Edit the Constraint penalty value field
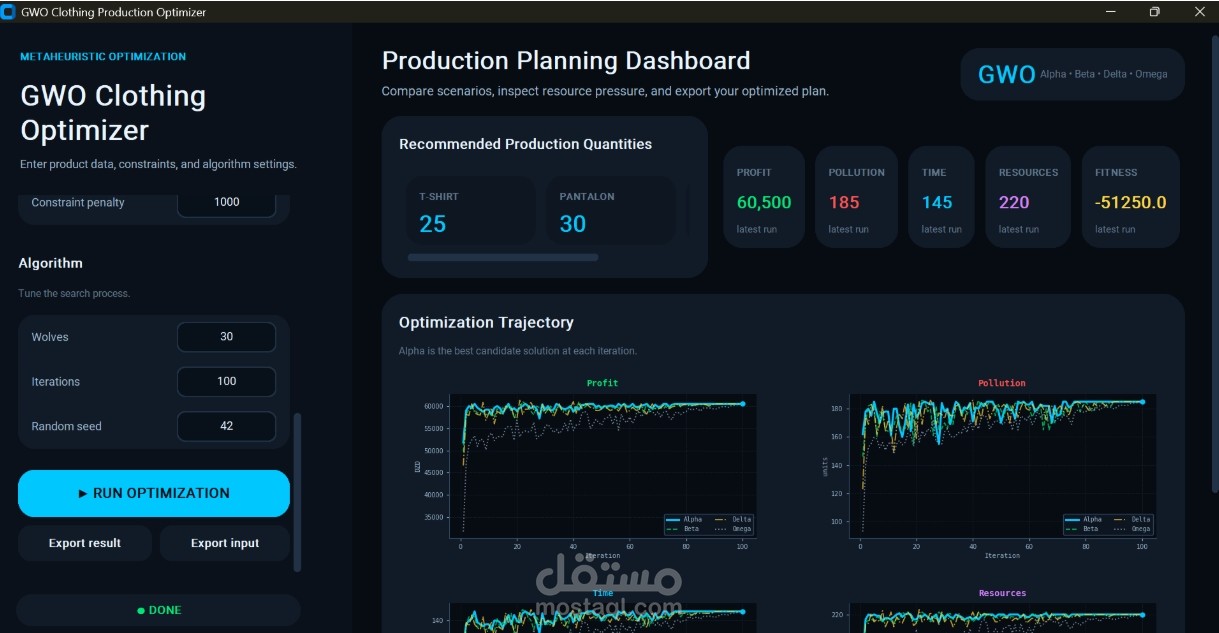Image resolution: width=1219 pixels, height=633 pixels. tap(227, 202)
